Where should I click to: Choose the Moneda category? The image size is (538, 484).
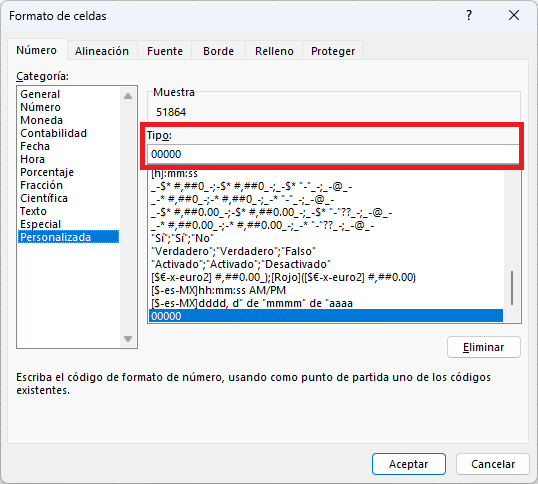click(69, 120)
